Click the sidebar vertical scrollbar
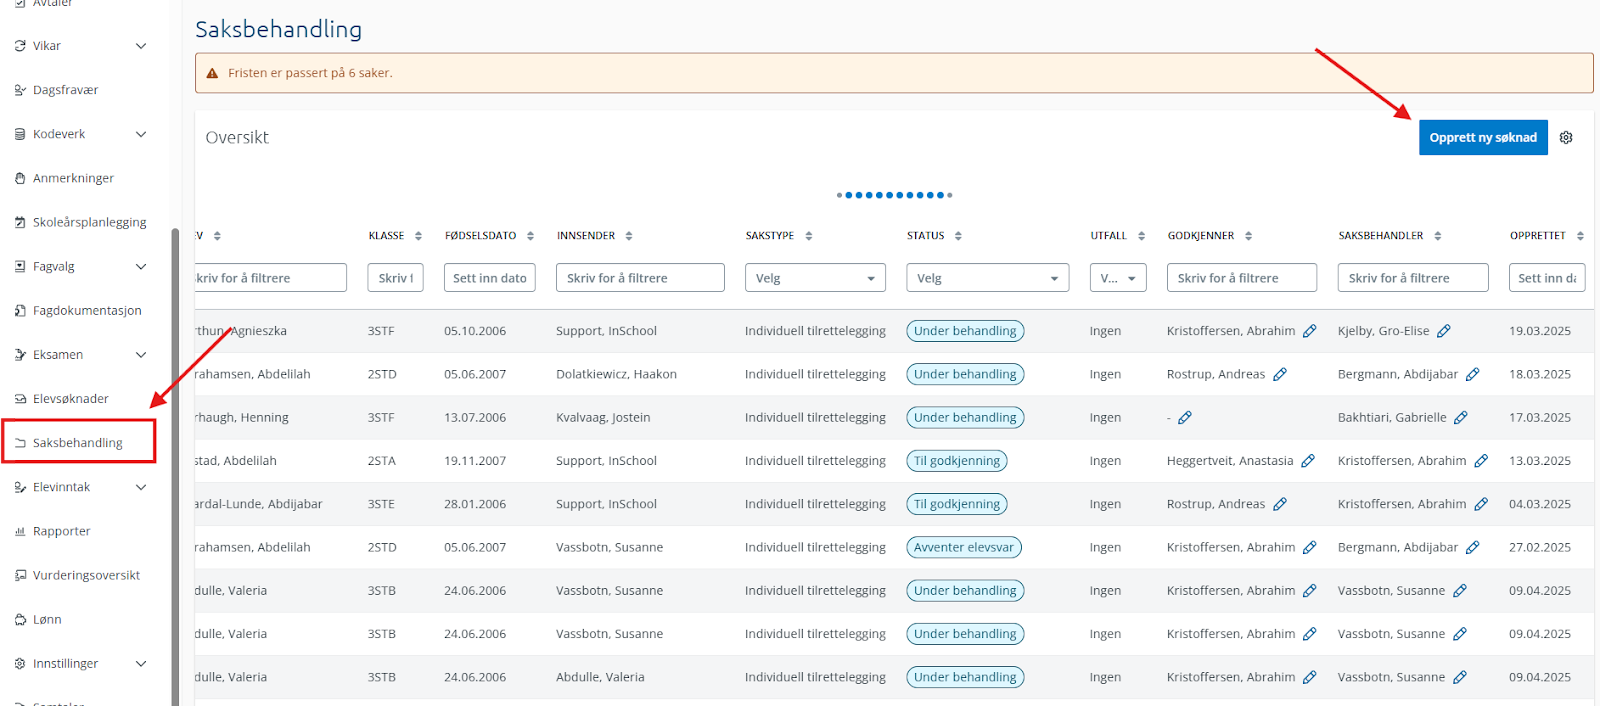1600x706 pixels. (x=175, y=466)
